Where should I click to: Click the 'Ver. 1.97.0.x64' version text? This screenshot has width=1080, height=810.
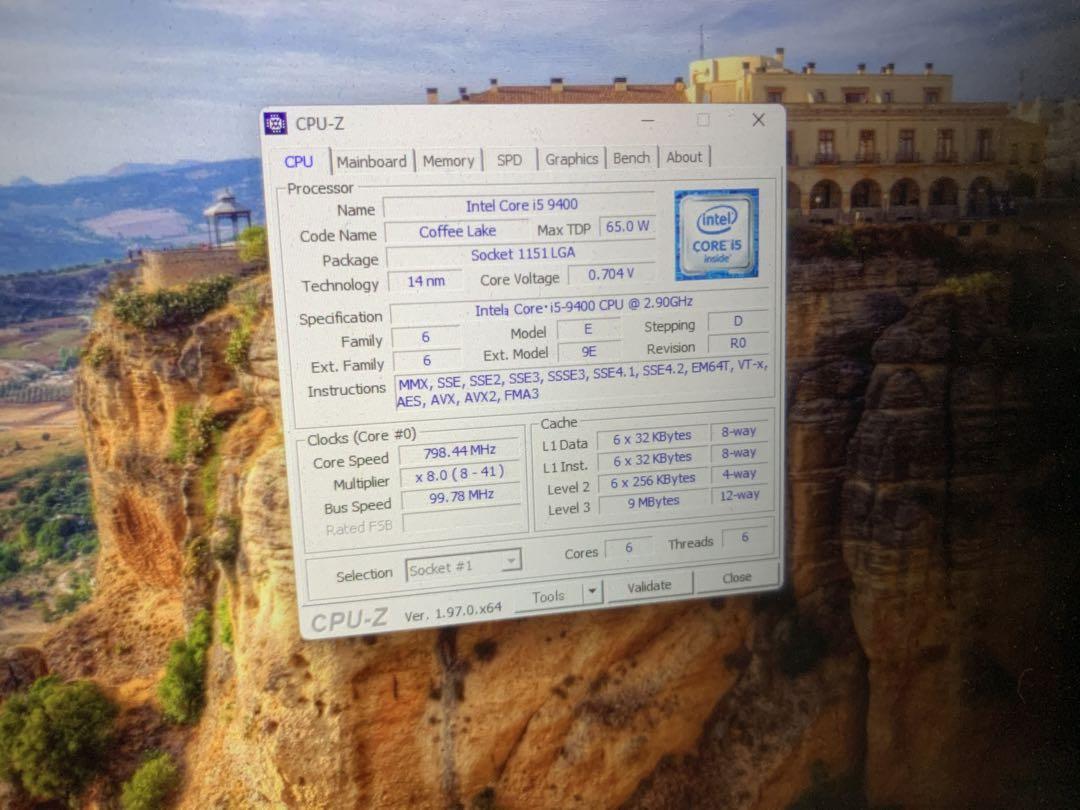click(x=453, y=613)
